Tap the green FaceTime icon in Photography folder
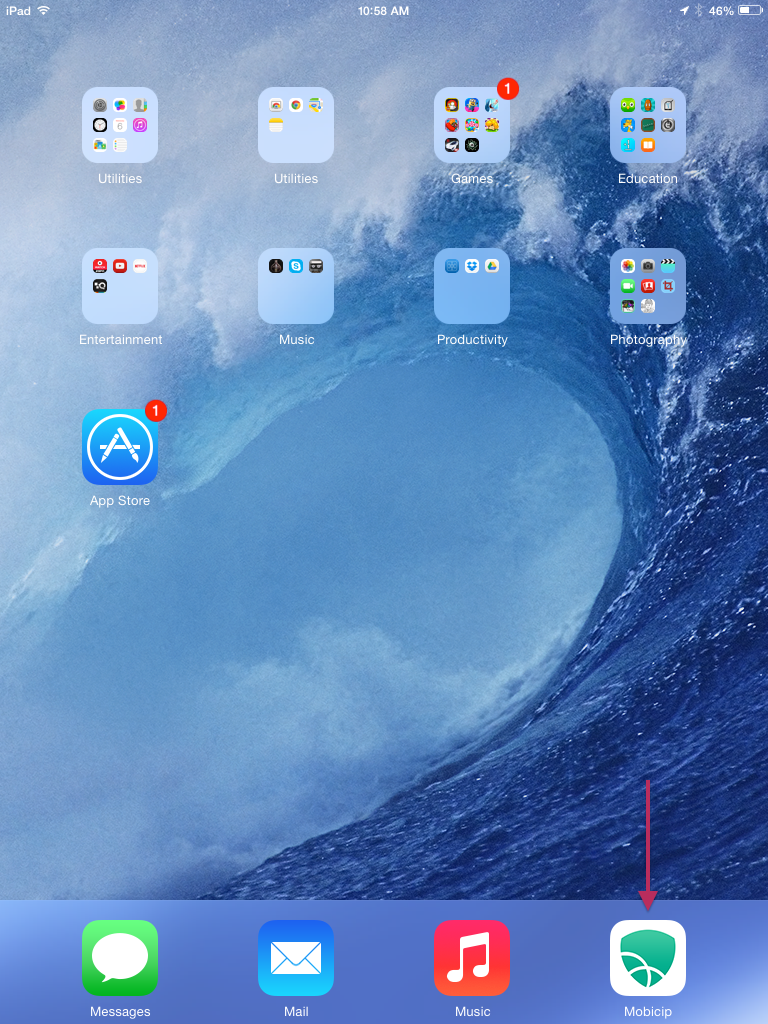This screenshot has width=768, height=1024. coord(628,286)
